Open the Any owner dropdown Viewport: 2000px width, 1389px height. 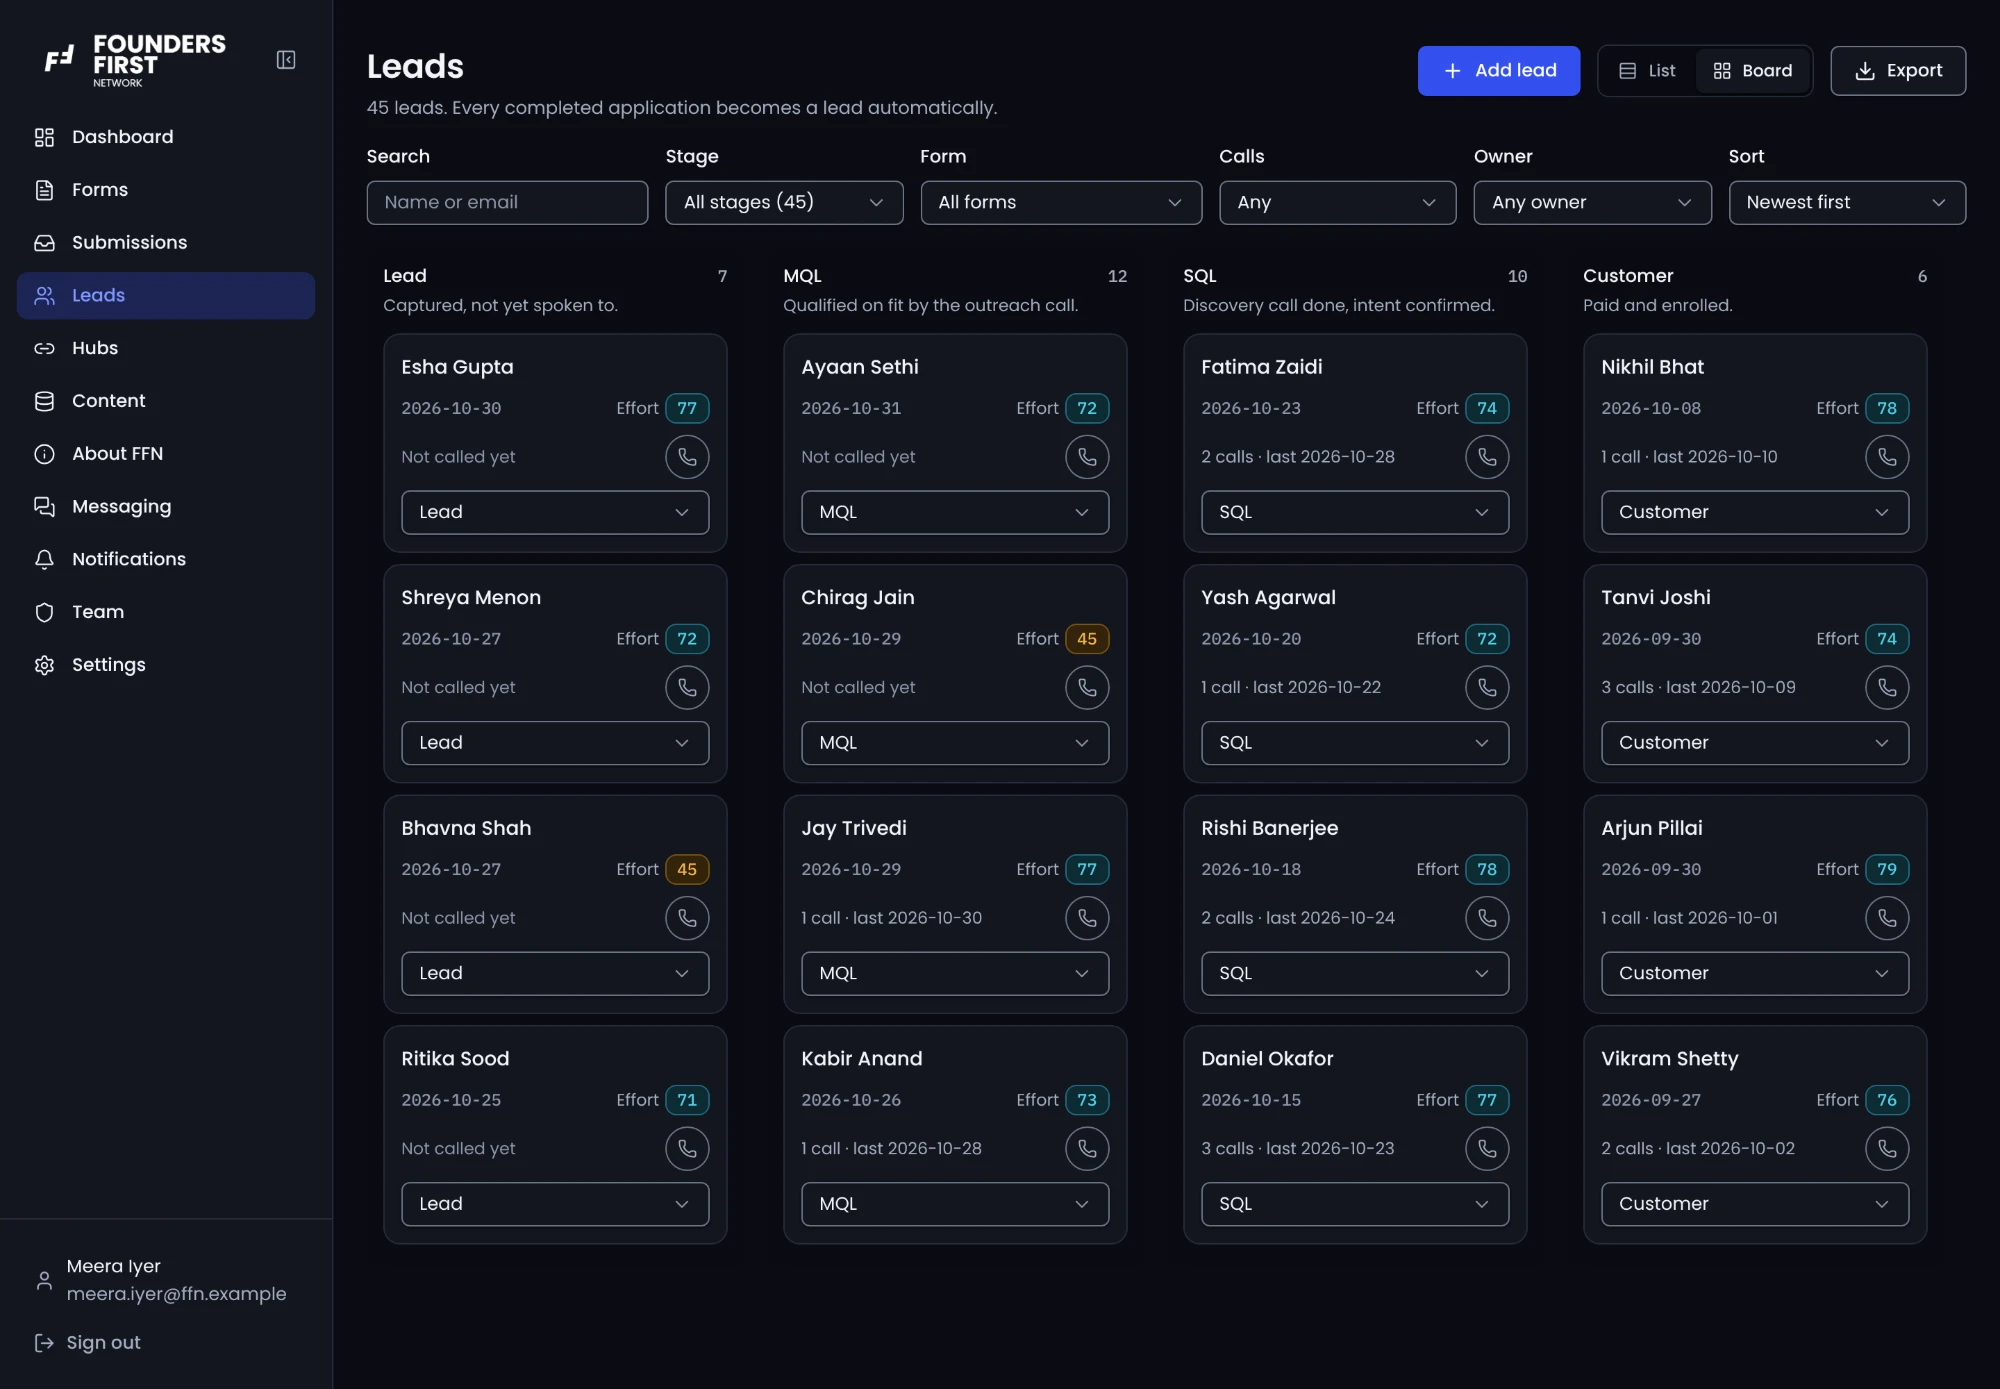pos(1592,203)
